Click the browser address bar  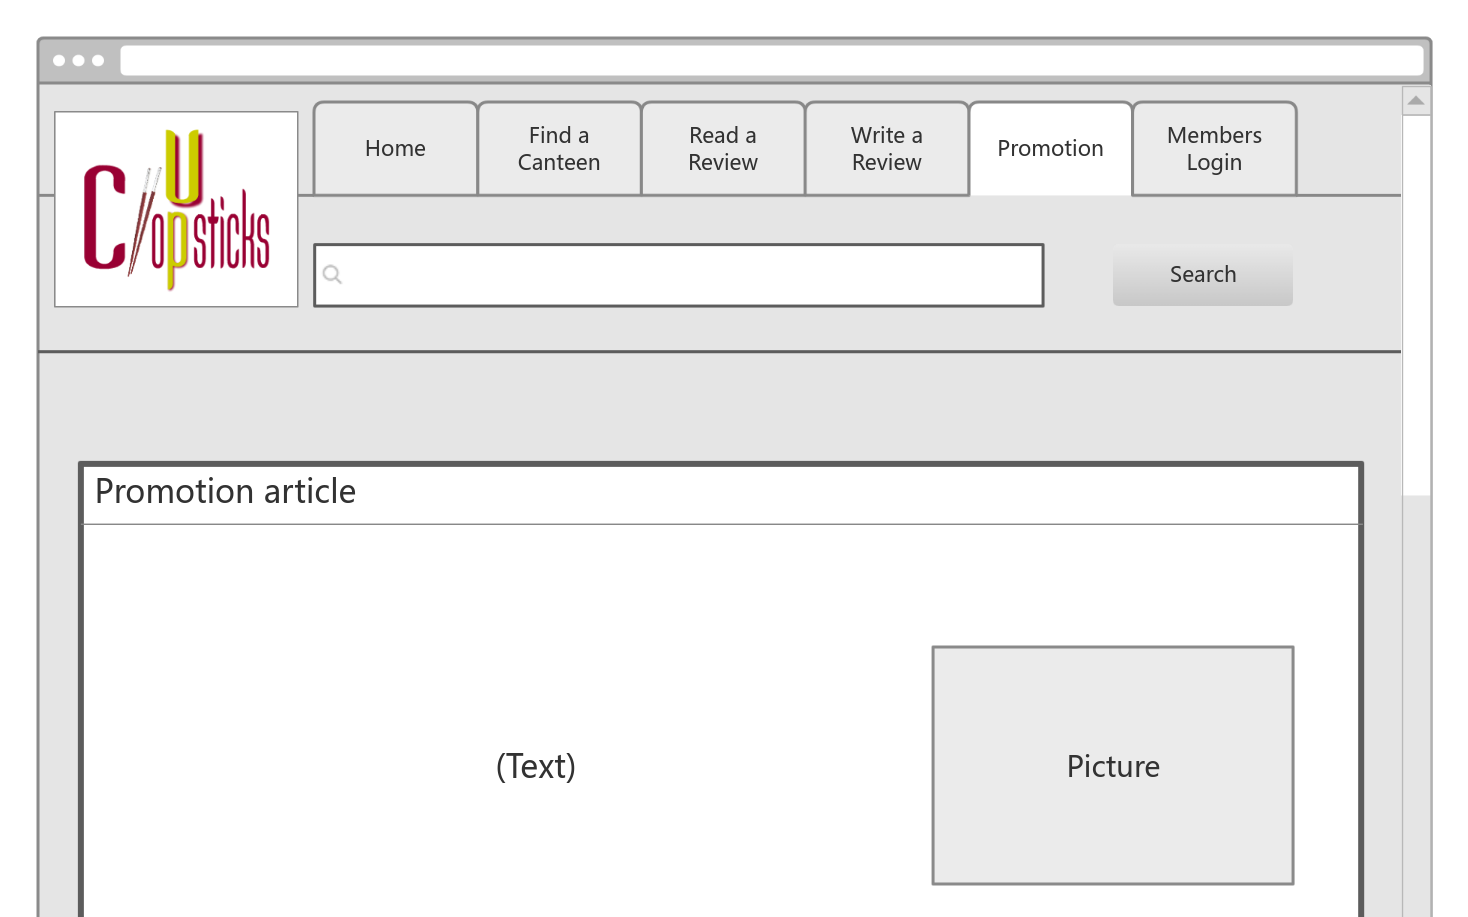(x=770, y=61)
